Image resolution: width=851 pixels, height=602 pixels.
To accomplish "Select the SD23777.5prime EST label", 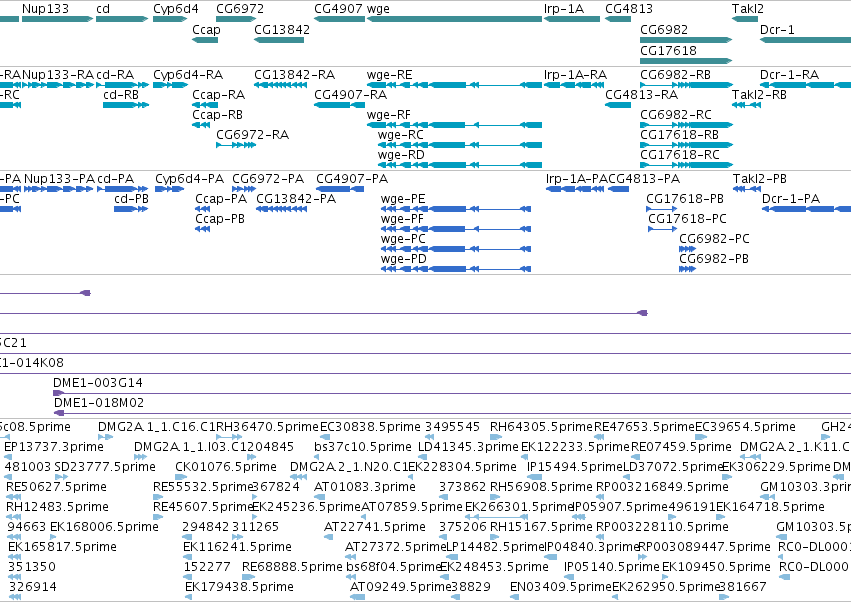I will tap(105, 467).
